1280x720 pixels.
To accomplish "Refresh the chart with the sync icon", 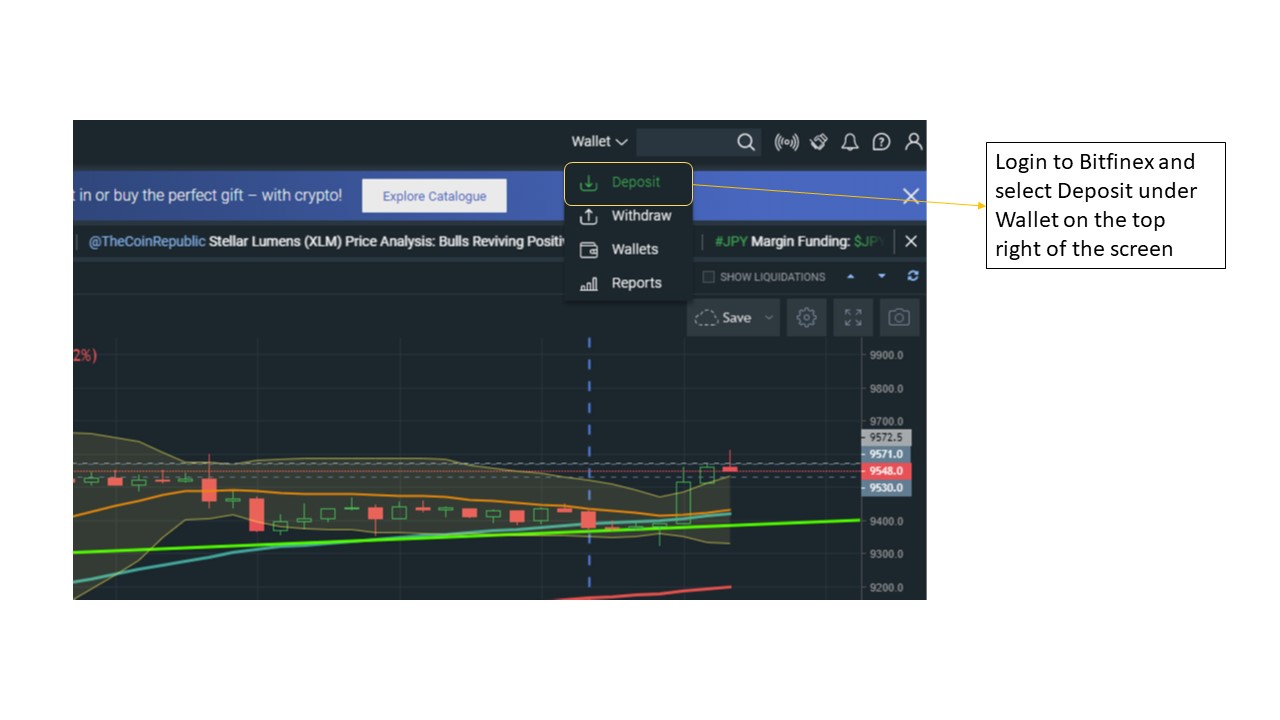I will [x=912, y=276].
